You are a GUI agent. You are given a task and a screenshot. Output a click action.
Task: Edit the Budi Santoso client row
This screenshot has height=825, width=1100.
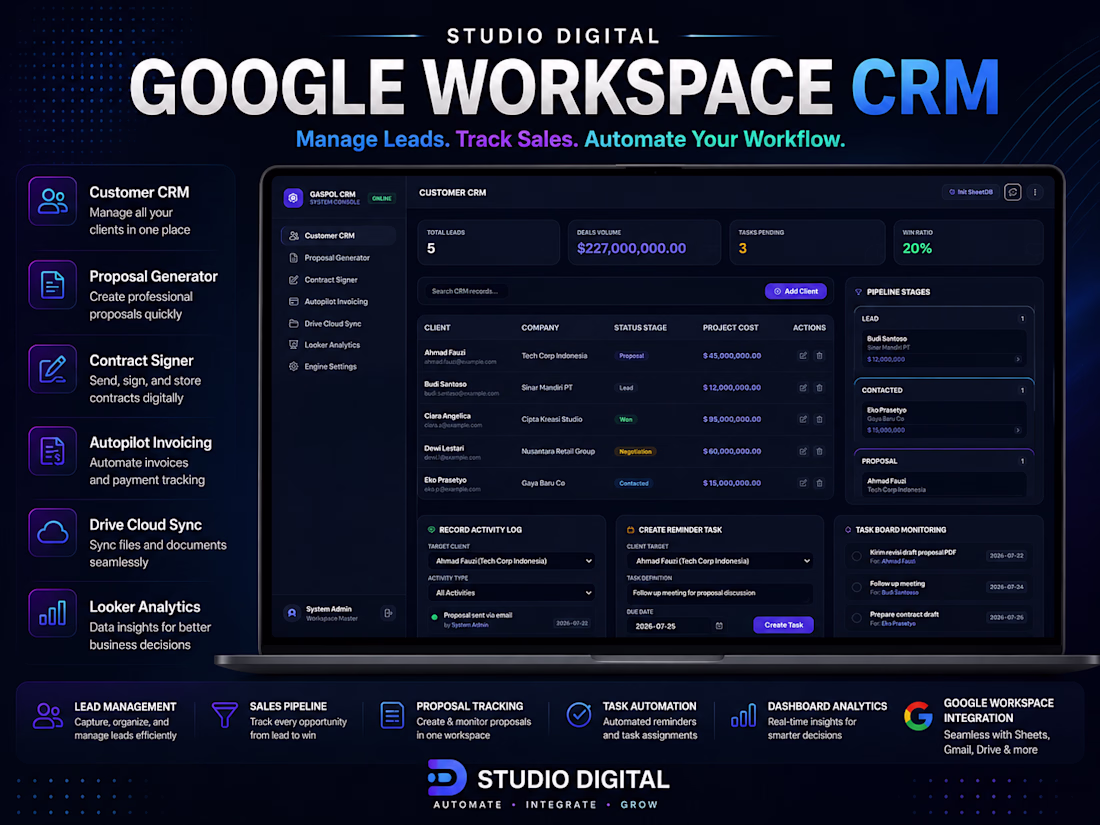point(803,387)
